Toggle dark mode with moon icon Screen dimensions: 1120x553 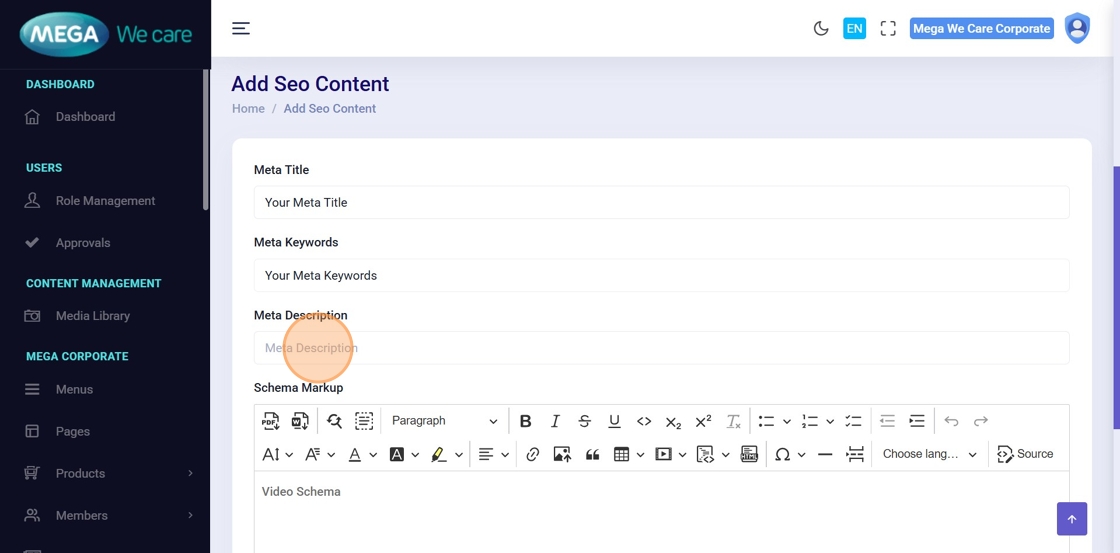click(821, 29)
